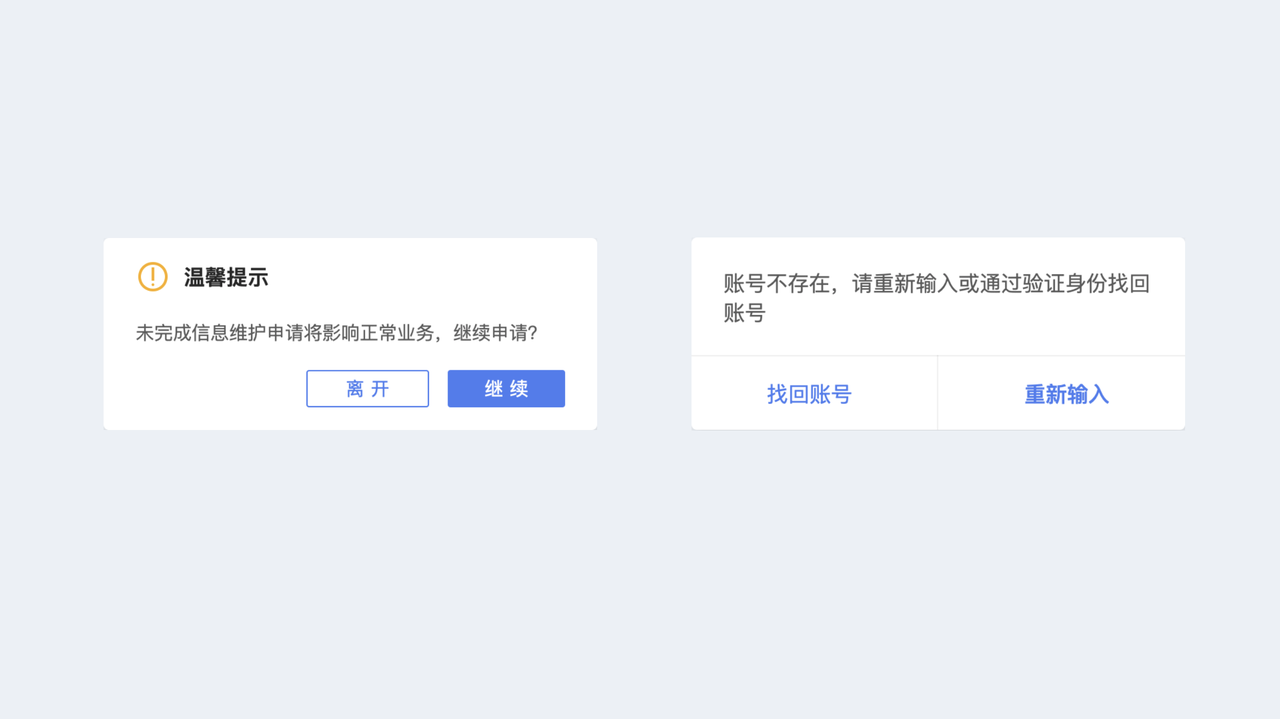Click the 温馨提示 dialog title

pyautogui.click(x=226, y=278)
